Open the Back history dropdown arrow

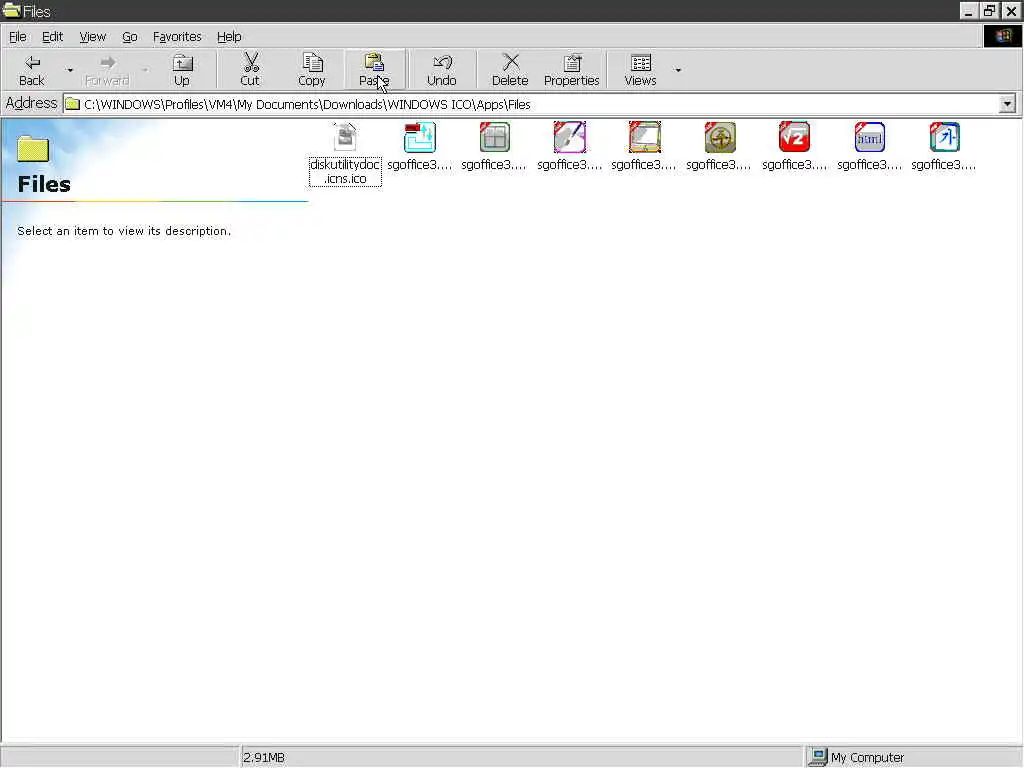[x=70, y=70]
